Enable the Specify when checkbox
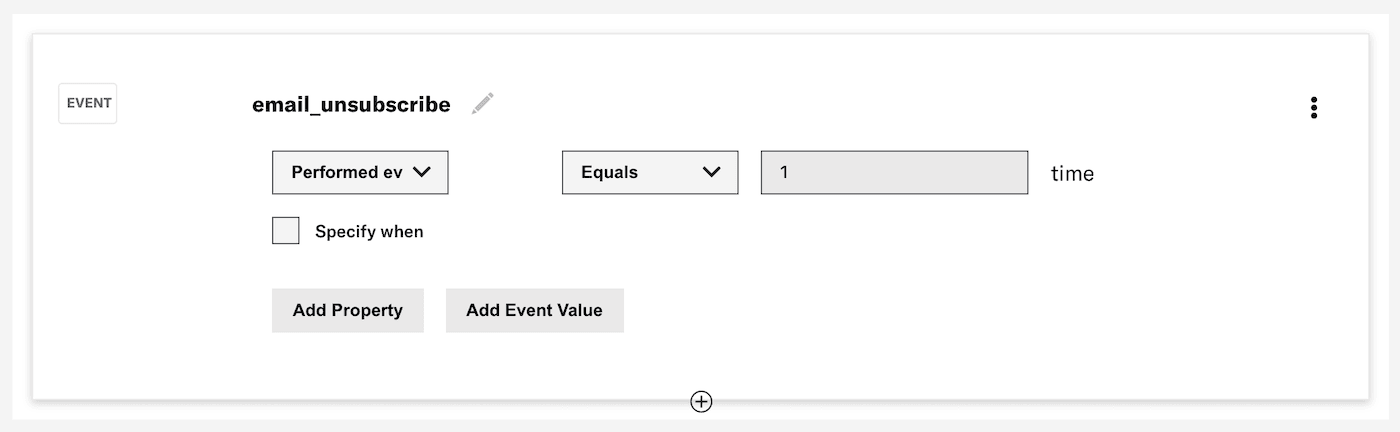This screenshot has height=432, width=1400. tap(286, 231)
